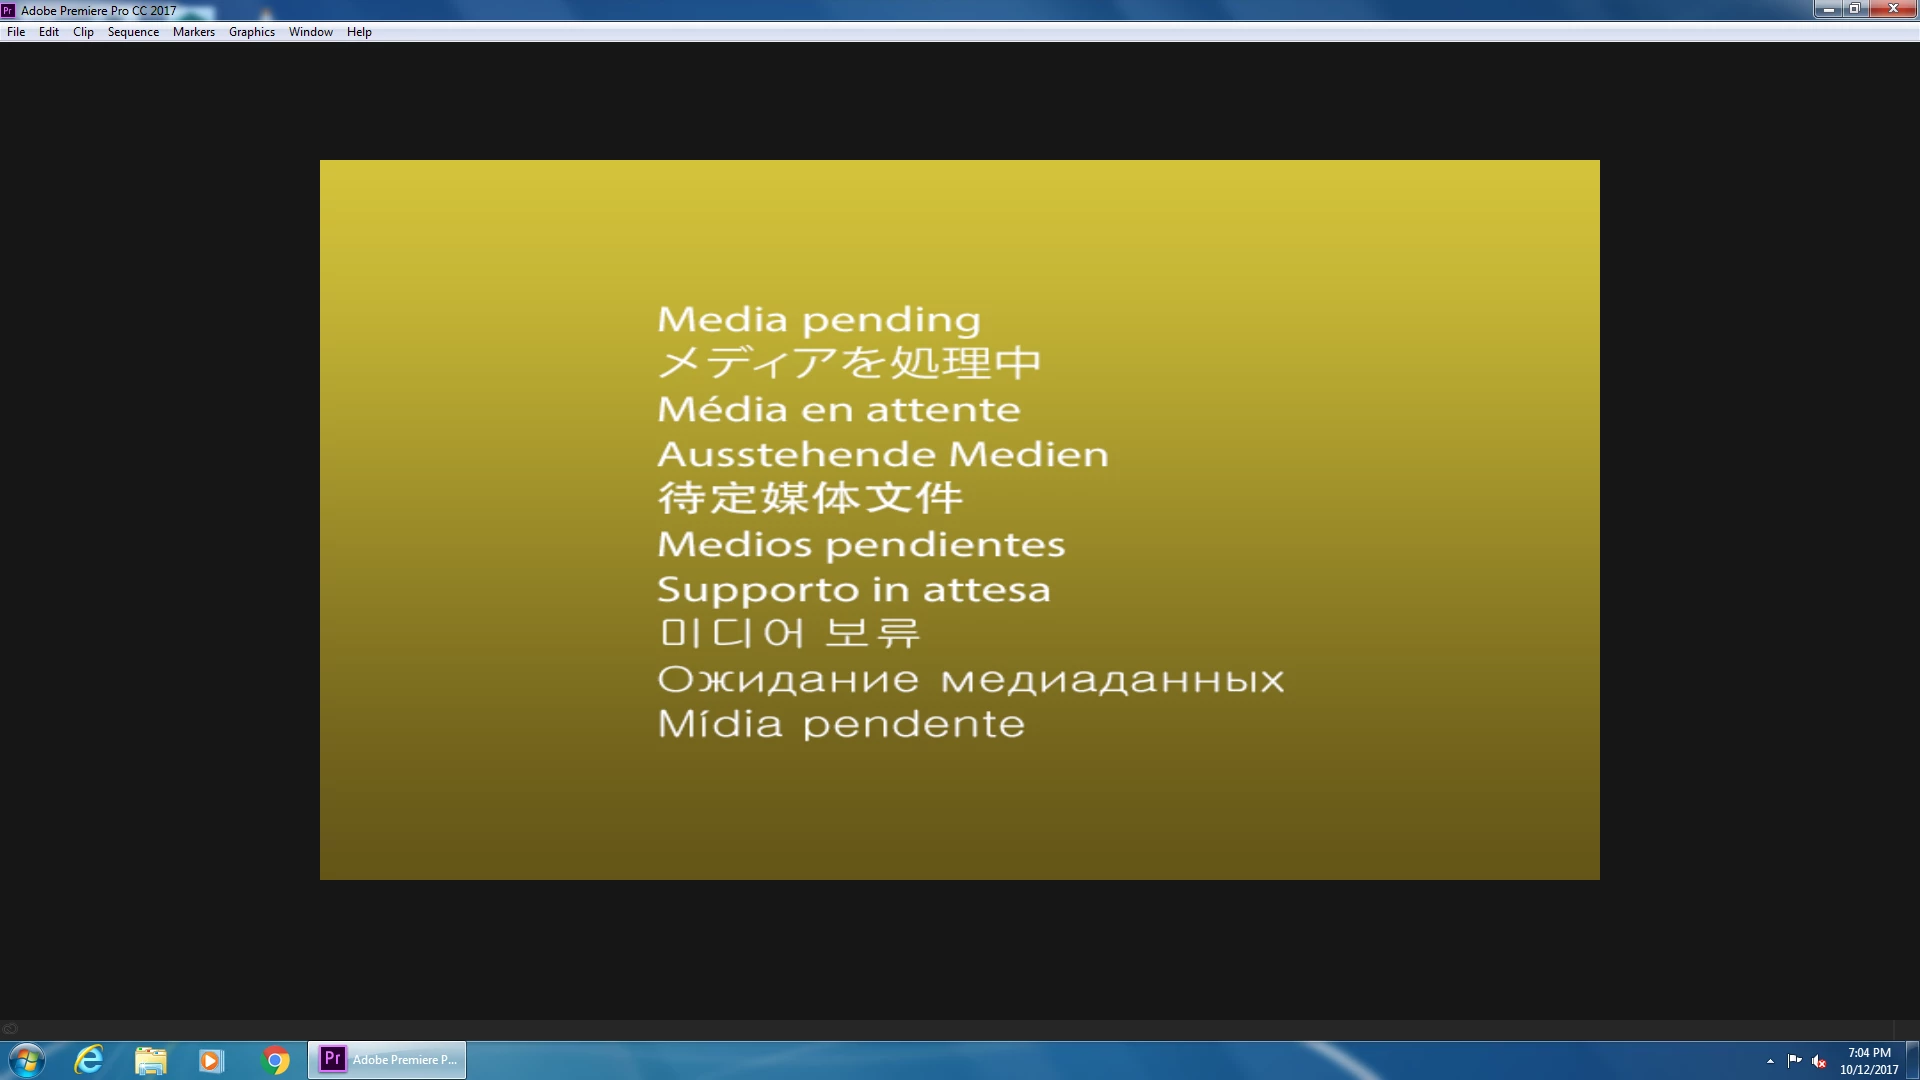Click the media pending video frame
The height and width of the screenshot is (1080, 1920).
[959, 520]
